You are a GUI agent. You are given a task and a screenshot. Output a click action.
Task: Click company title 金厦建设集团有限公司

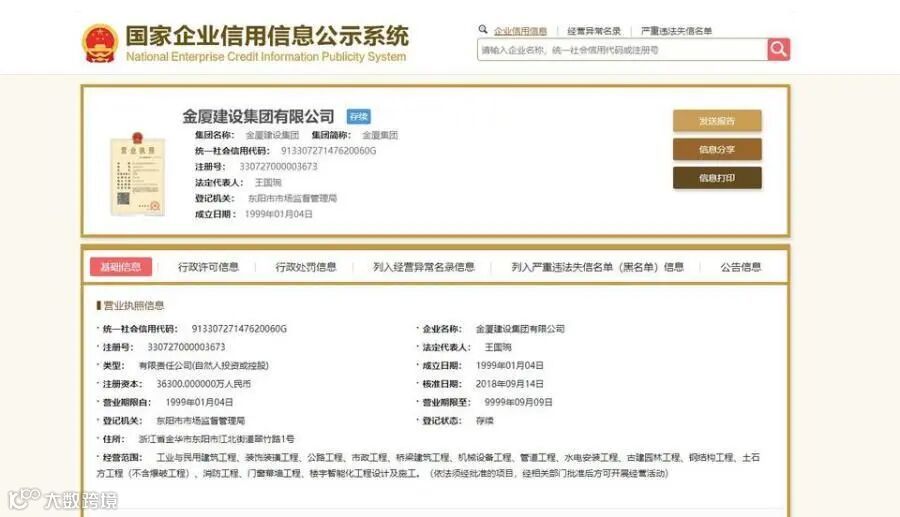click(258, 116)
